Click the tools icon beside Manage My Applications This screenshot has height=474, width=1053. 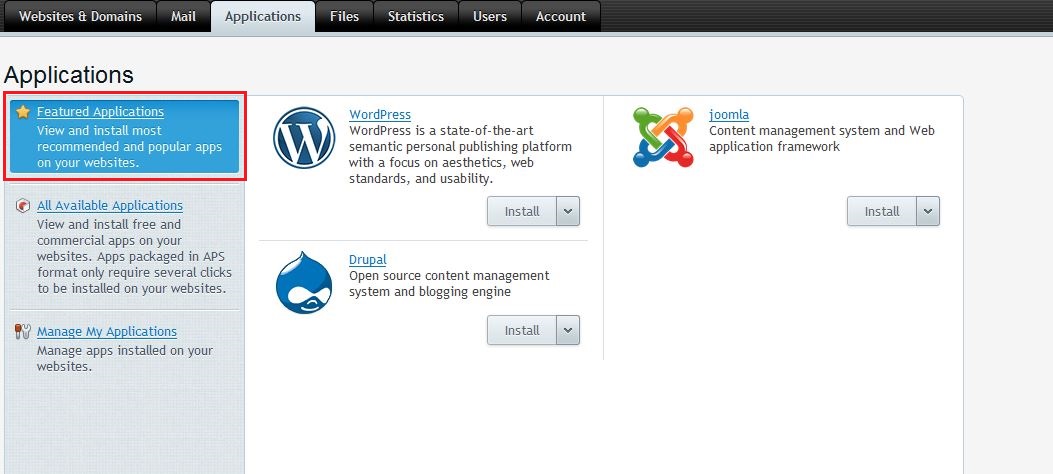(x=23, y=332)
